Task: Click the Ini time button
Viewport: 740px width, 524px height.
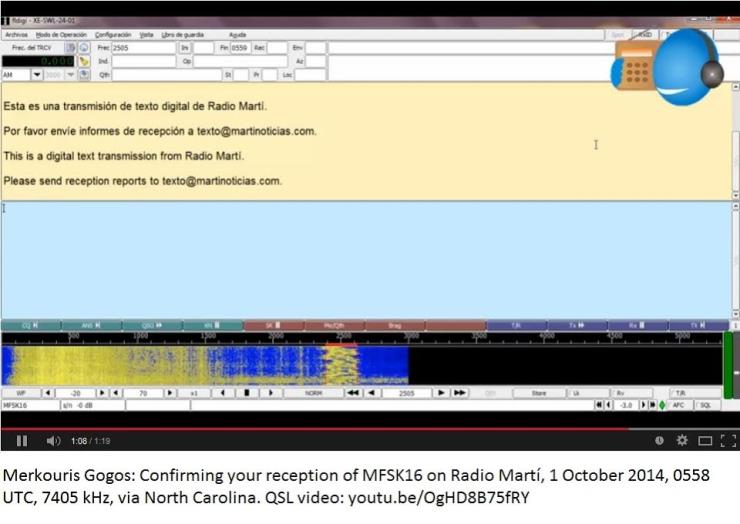Action: point(185,48)
